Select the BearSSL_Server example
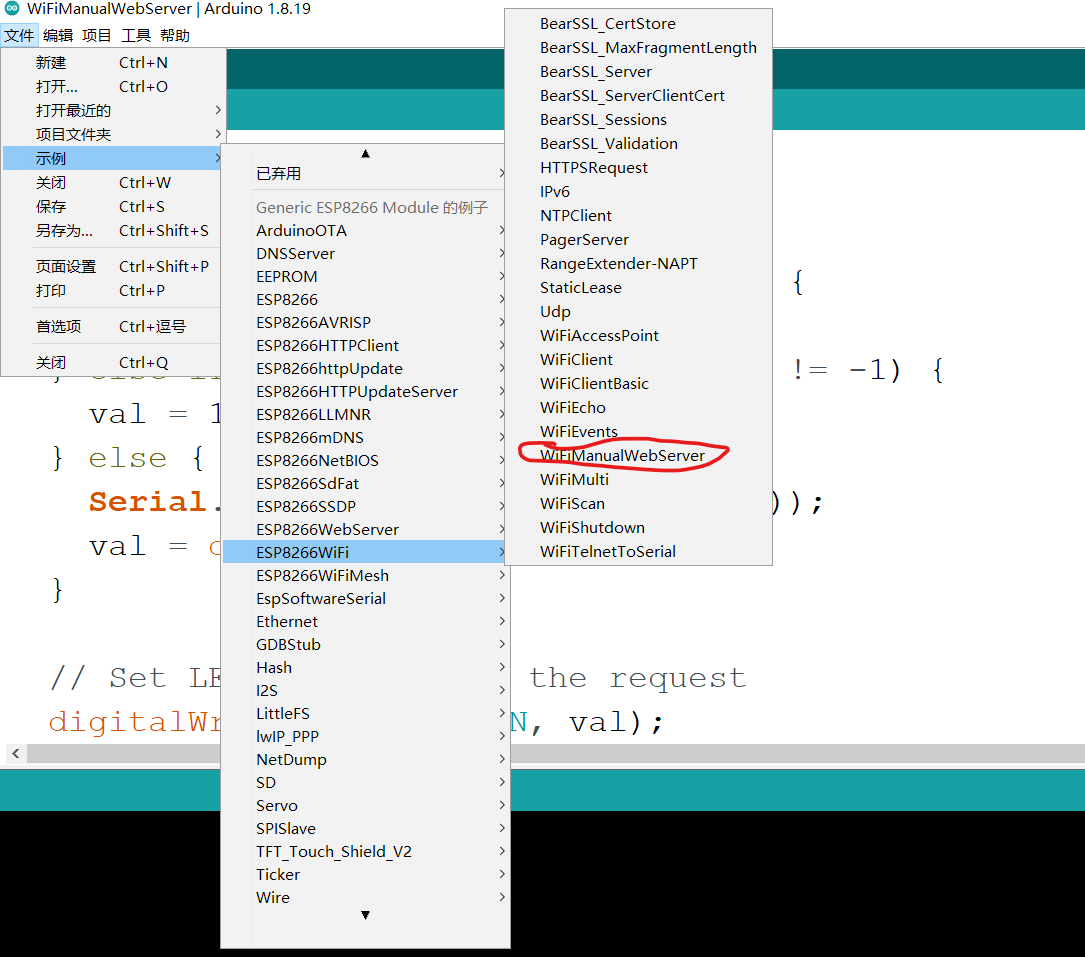Viewport: 1085px width, 957px height. tap(596, 71)
